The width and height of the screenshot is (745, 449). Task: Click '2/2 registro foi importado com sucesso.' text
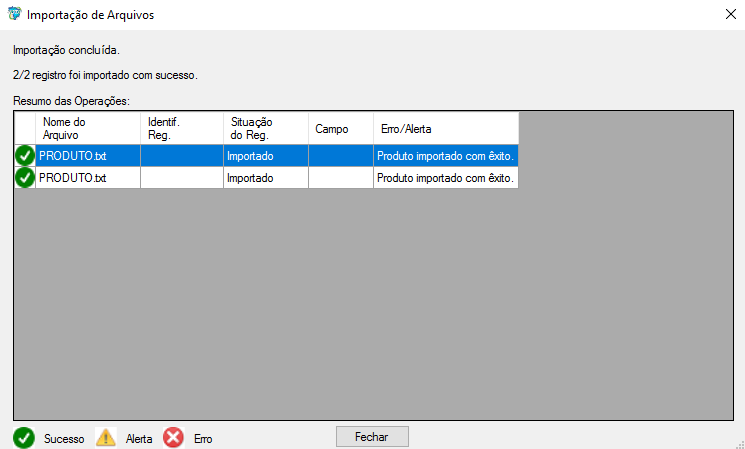[x=105, y=75]
